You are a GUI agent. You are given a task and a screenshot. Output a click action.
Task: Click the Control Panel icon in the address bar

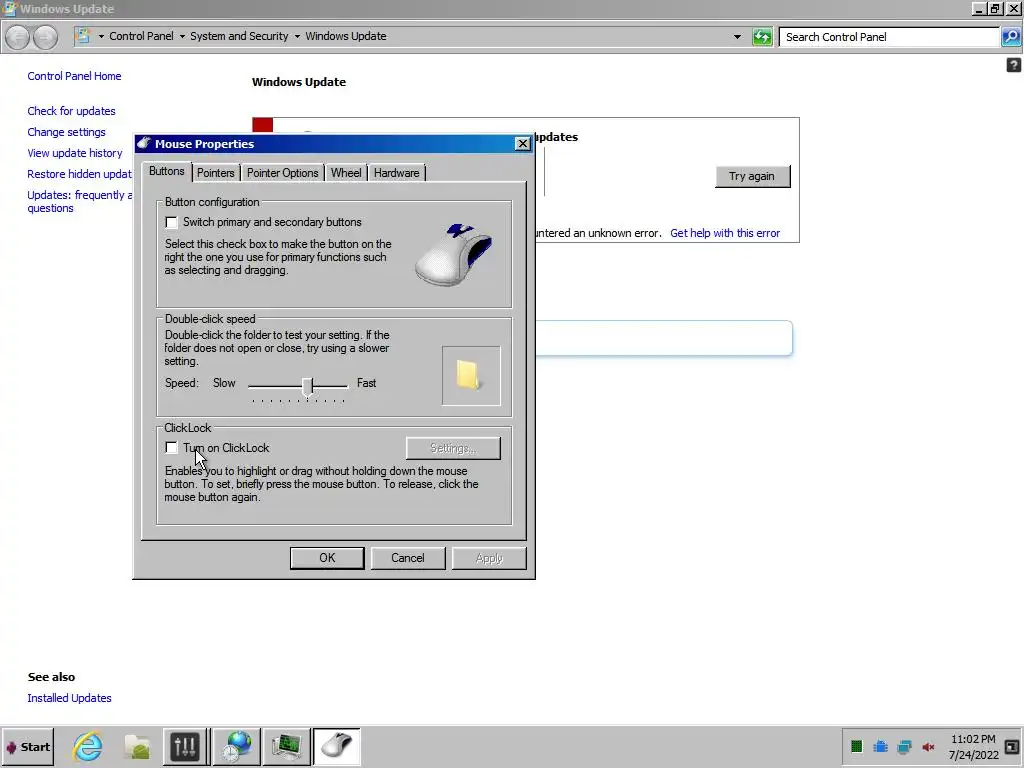(83, 36)
